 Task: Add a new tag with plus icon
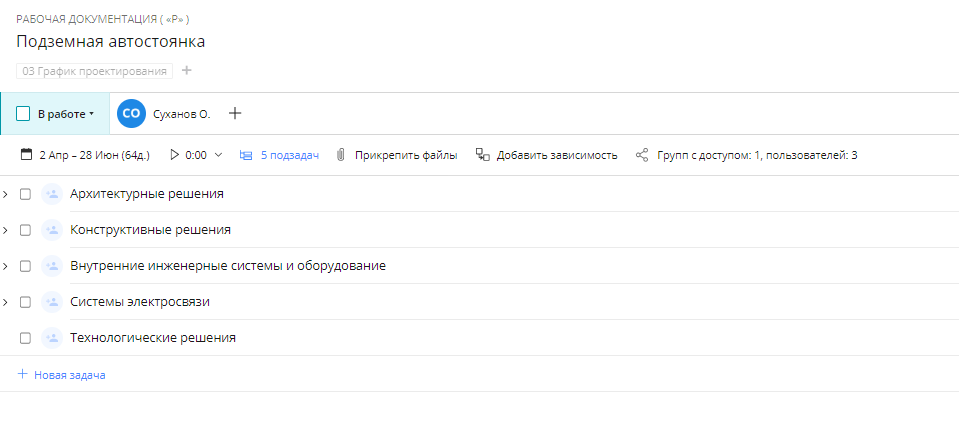[x=187, y=71]
